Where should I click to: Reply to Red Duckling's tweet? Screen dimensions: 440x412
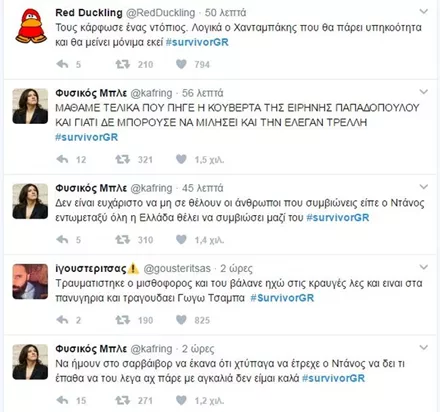(x=62, y=64)
